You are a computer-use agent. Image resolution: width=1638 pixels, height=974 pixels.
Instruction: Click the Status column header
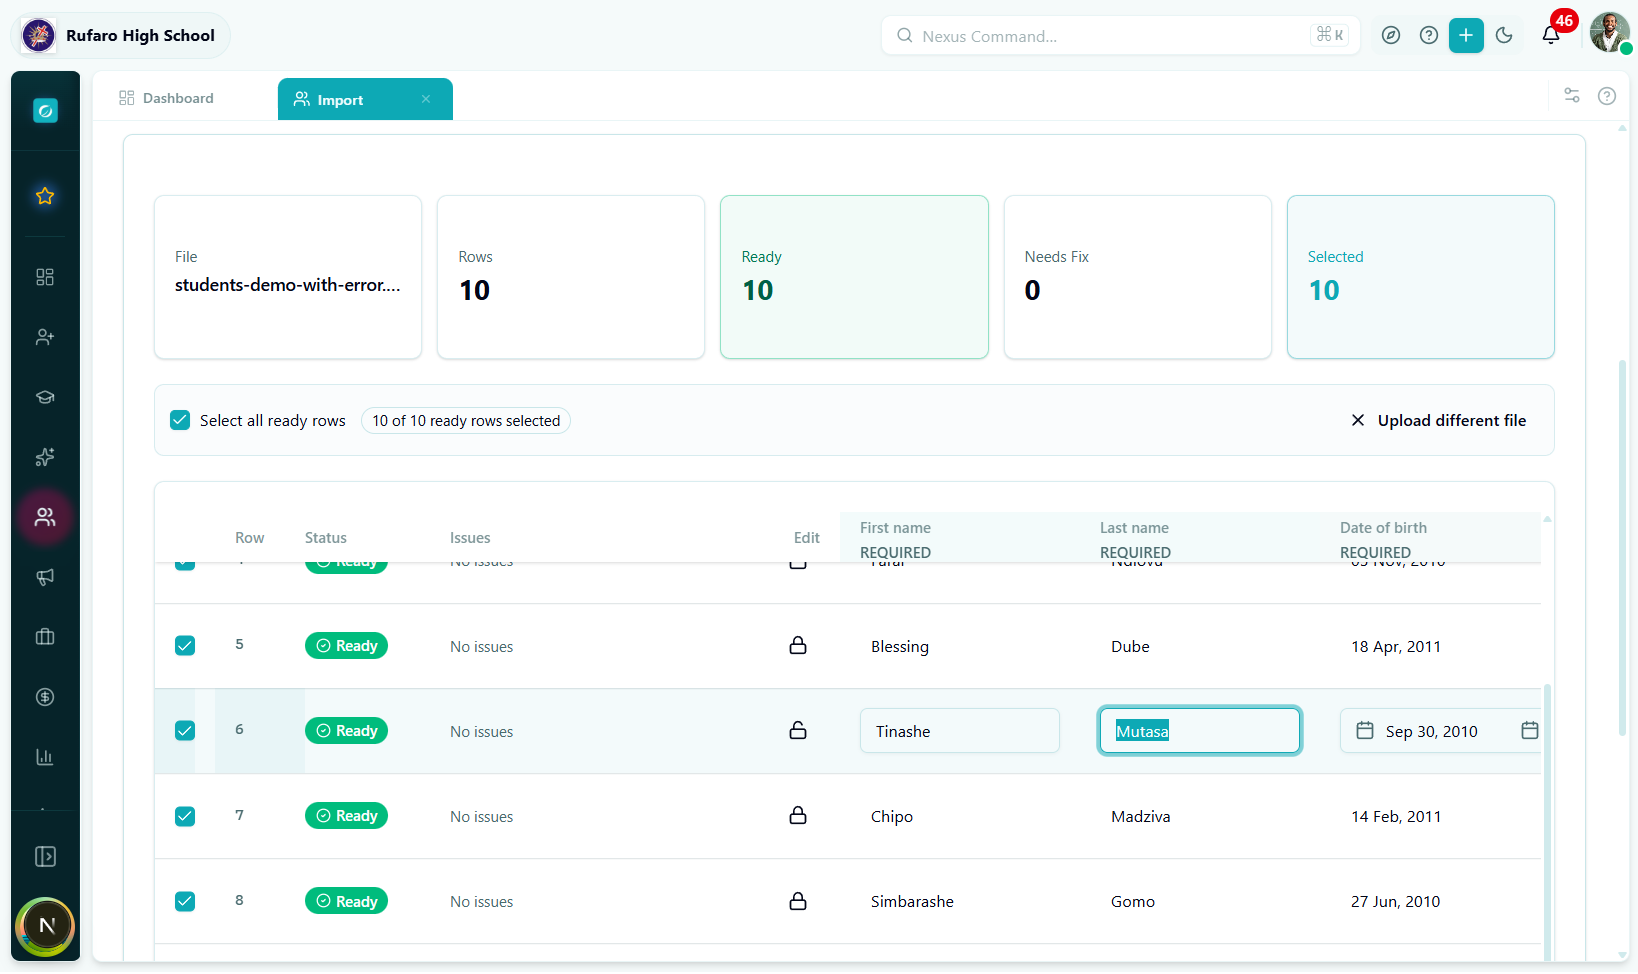326,538
